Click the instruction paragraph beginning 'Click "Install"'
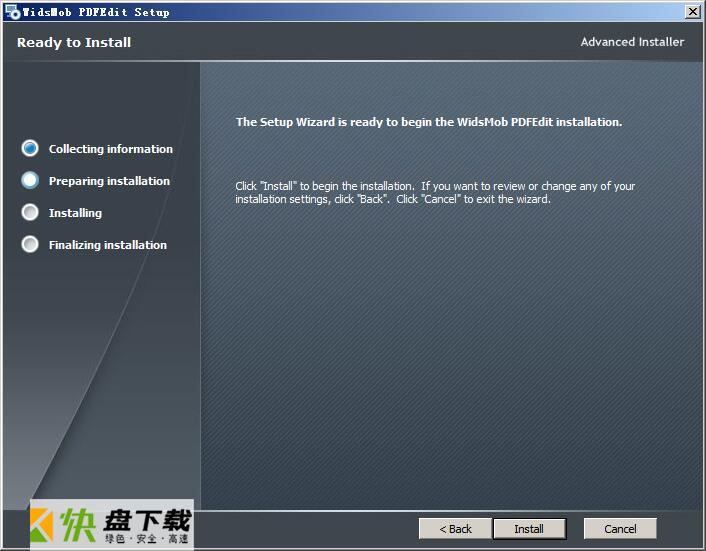This screenshot has width=706, height=551. 435,193
